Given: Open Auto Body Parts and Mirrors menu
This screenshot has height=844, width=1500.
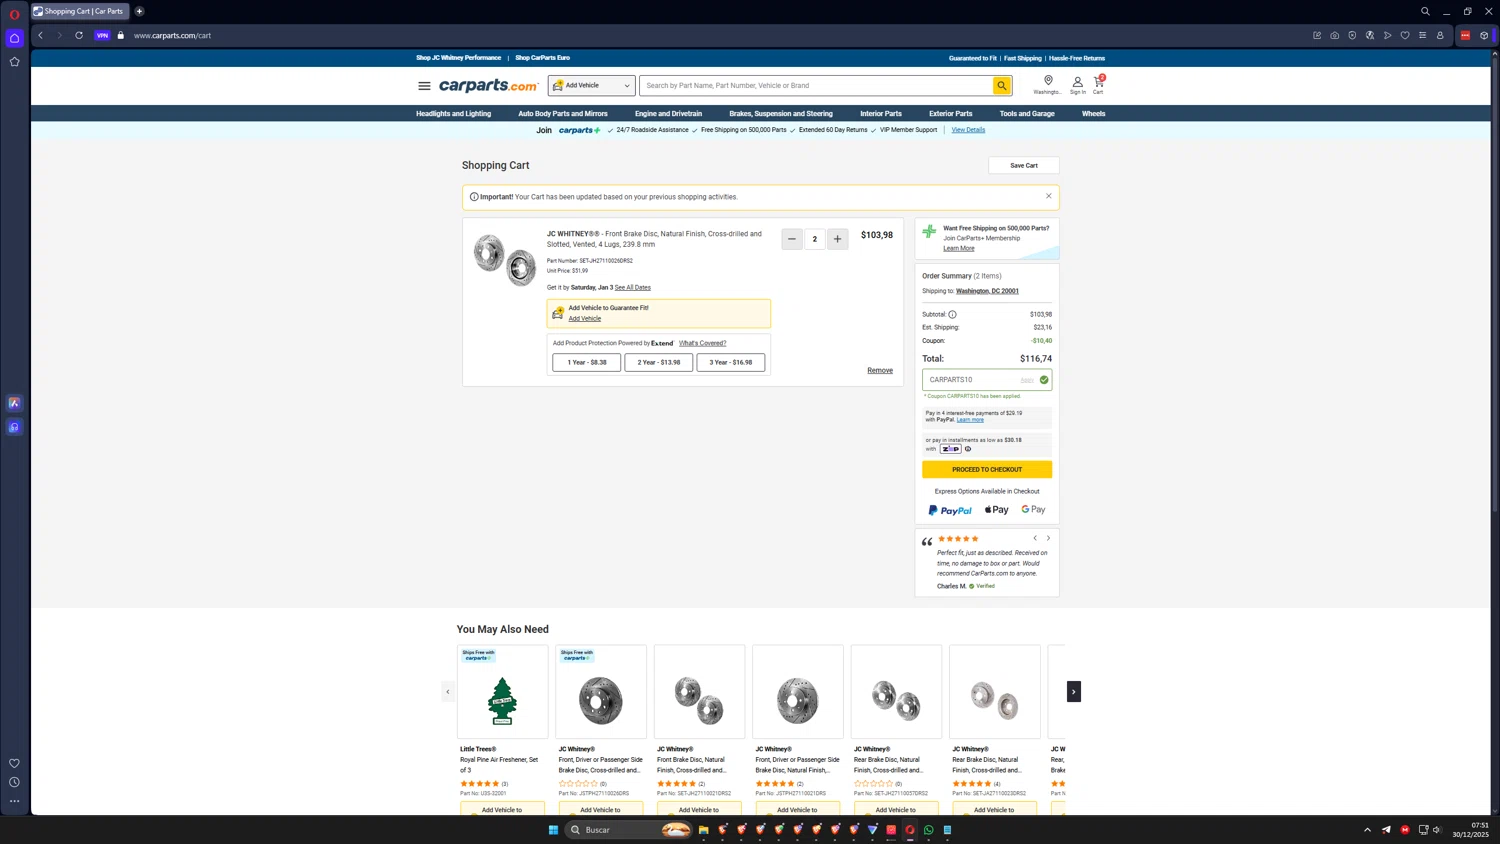Looking at the screenshot, I should click(x=563, y=114).
